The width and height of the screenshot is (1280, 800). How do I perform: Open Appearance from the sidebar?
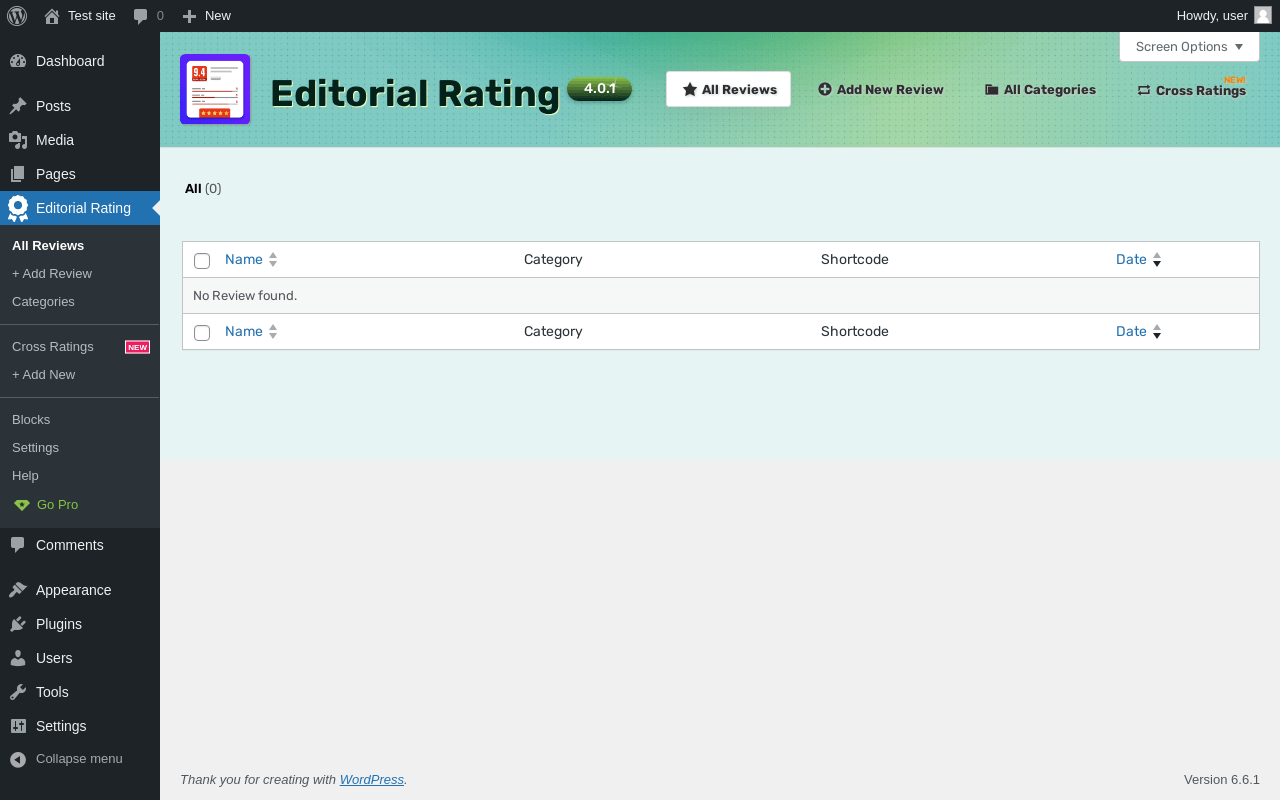(73, 590)
